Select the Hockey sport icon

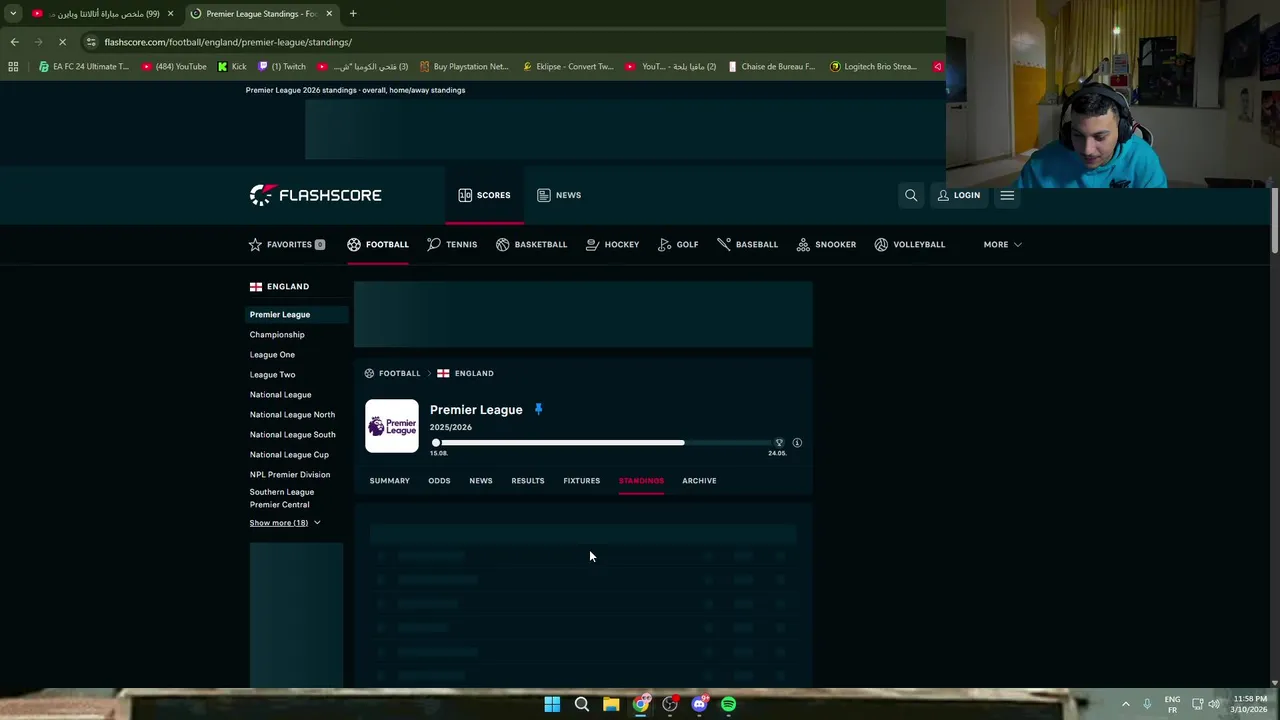coord(593,244)
